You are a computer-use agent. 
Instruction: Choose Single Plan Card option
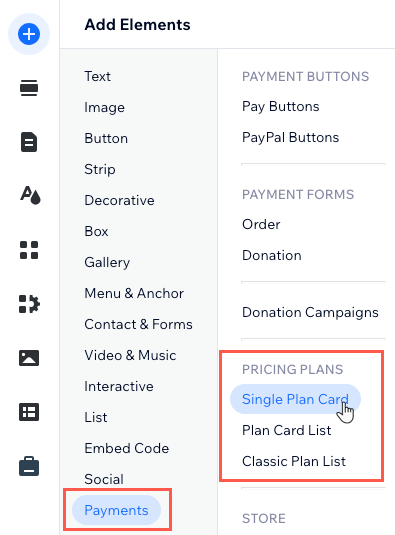(295, 399)
